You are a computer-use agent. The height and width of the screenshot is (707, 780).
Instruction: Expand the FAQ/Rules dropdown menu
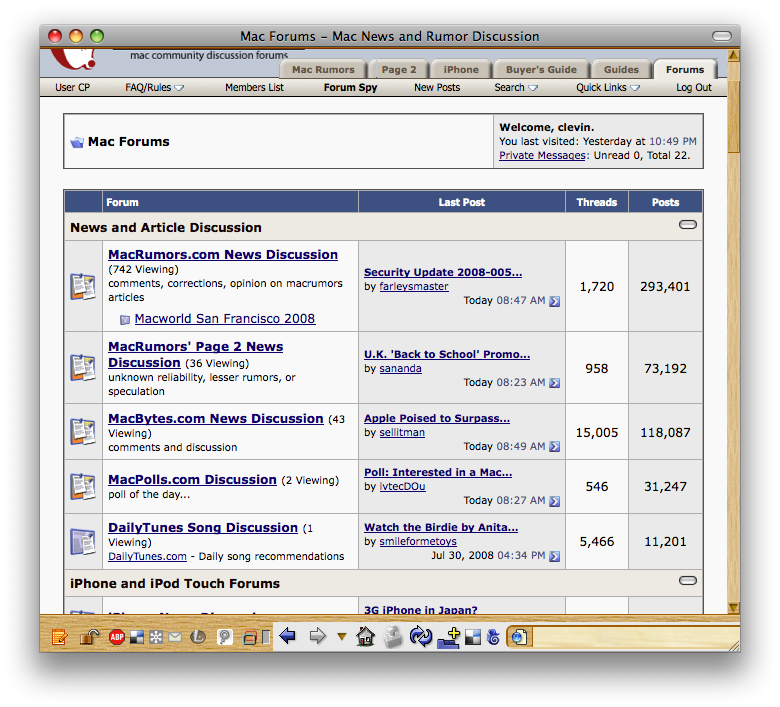[x=154, y=88]
